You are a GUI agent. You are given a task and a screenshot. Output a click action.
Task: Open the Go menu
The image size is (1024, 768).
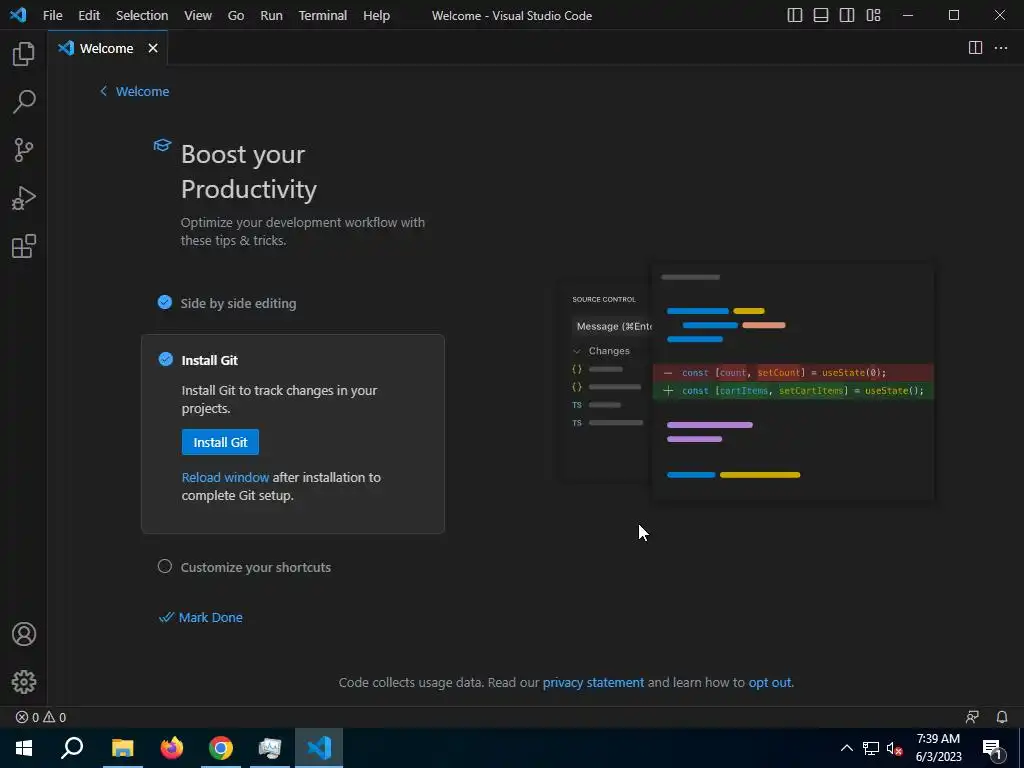[236, 15]
